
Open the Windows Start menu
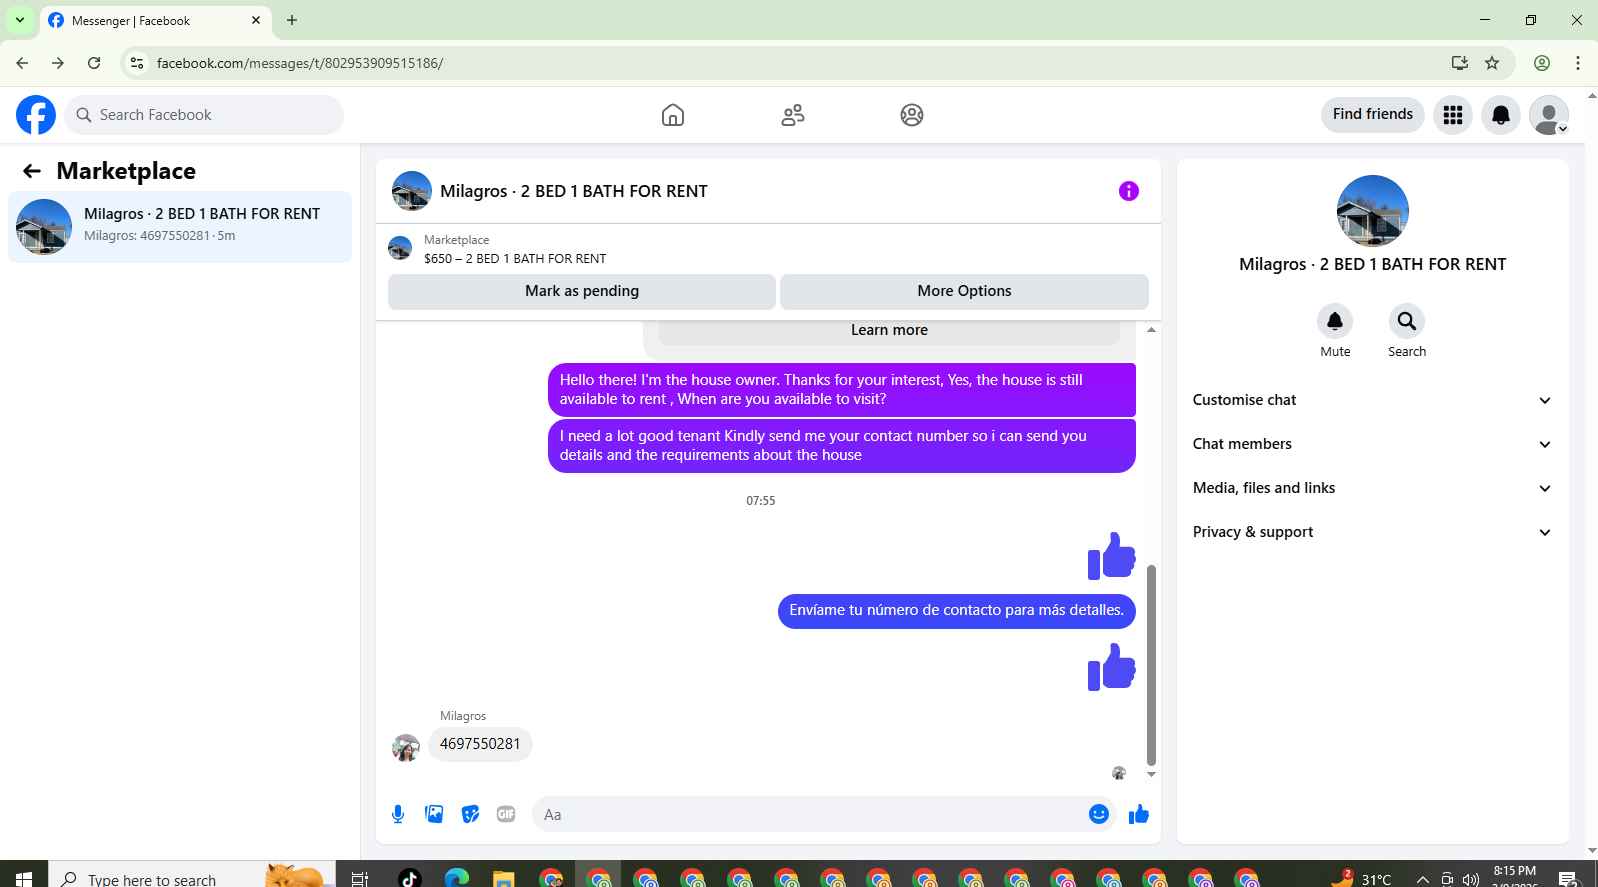pyautogui.click(x=24, y=878)
